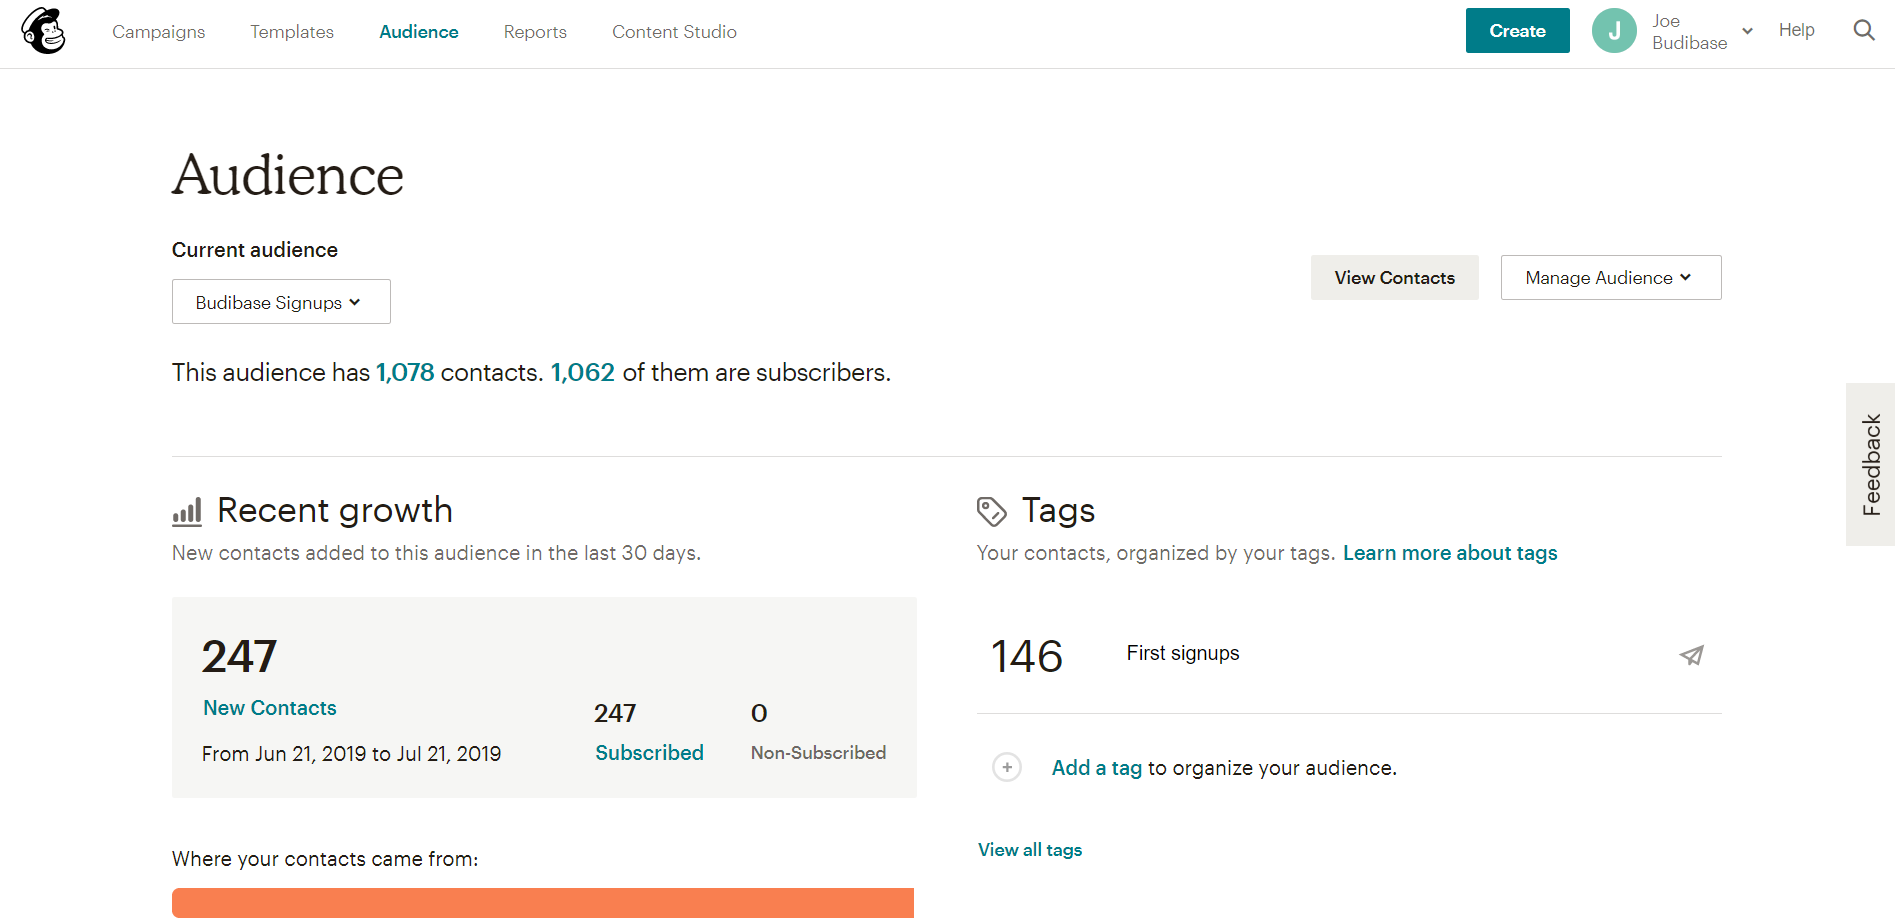The width and height of the screenshot is (1895, 922).
Task: Click the orange contact source bar
Action: [x=542, y=902]
